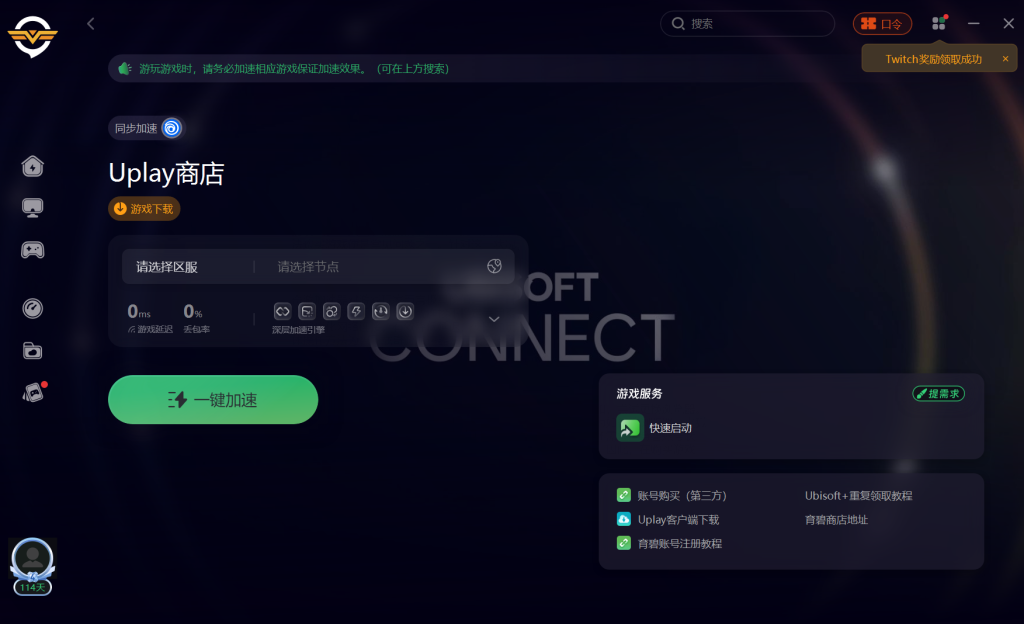
Task: Open the speed test gauge icon
Action: tap(33, 308)
